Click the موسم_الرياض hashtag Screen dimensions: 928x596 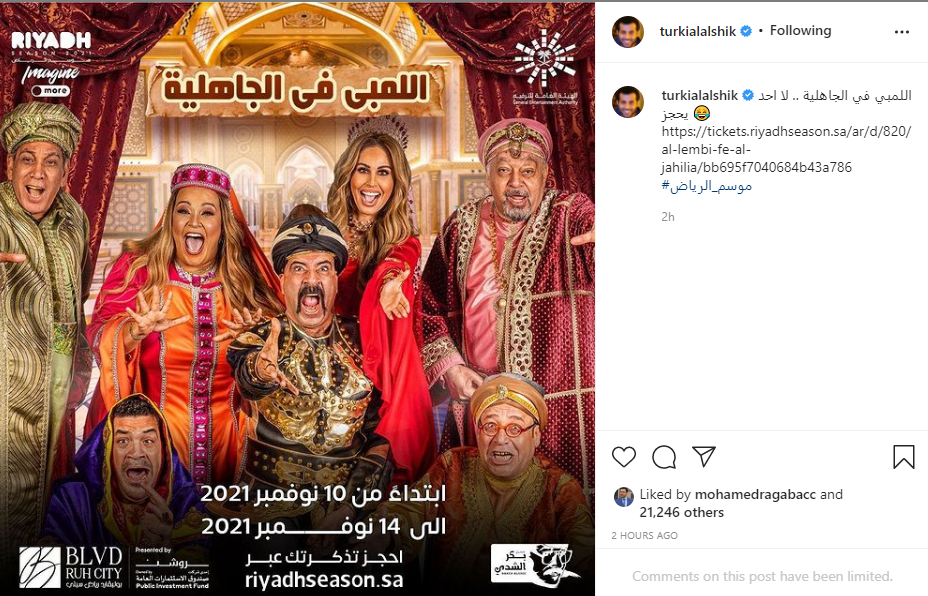(707, 186)
